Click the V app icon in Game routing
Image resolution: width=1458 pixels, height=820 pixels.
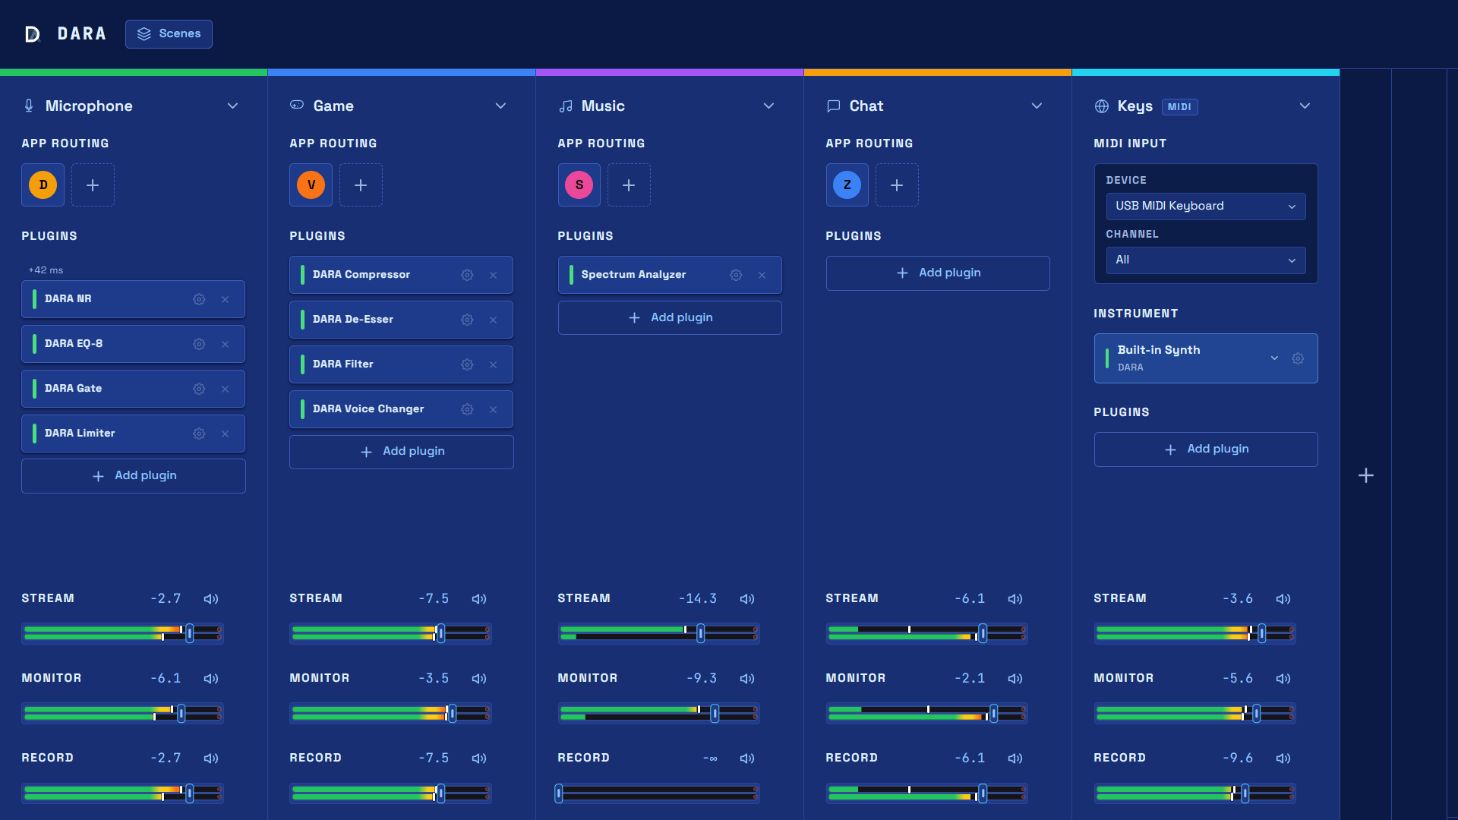pos(311,185)
